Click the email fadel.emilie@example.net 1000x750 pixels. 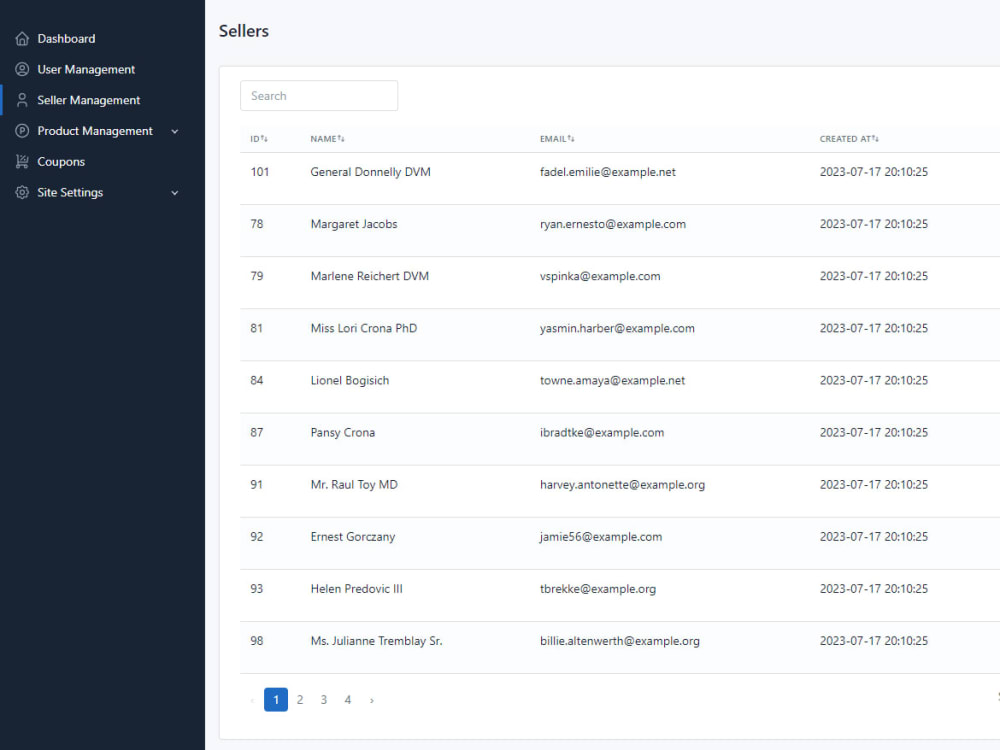tap(608, 172)
